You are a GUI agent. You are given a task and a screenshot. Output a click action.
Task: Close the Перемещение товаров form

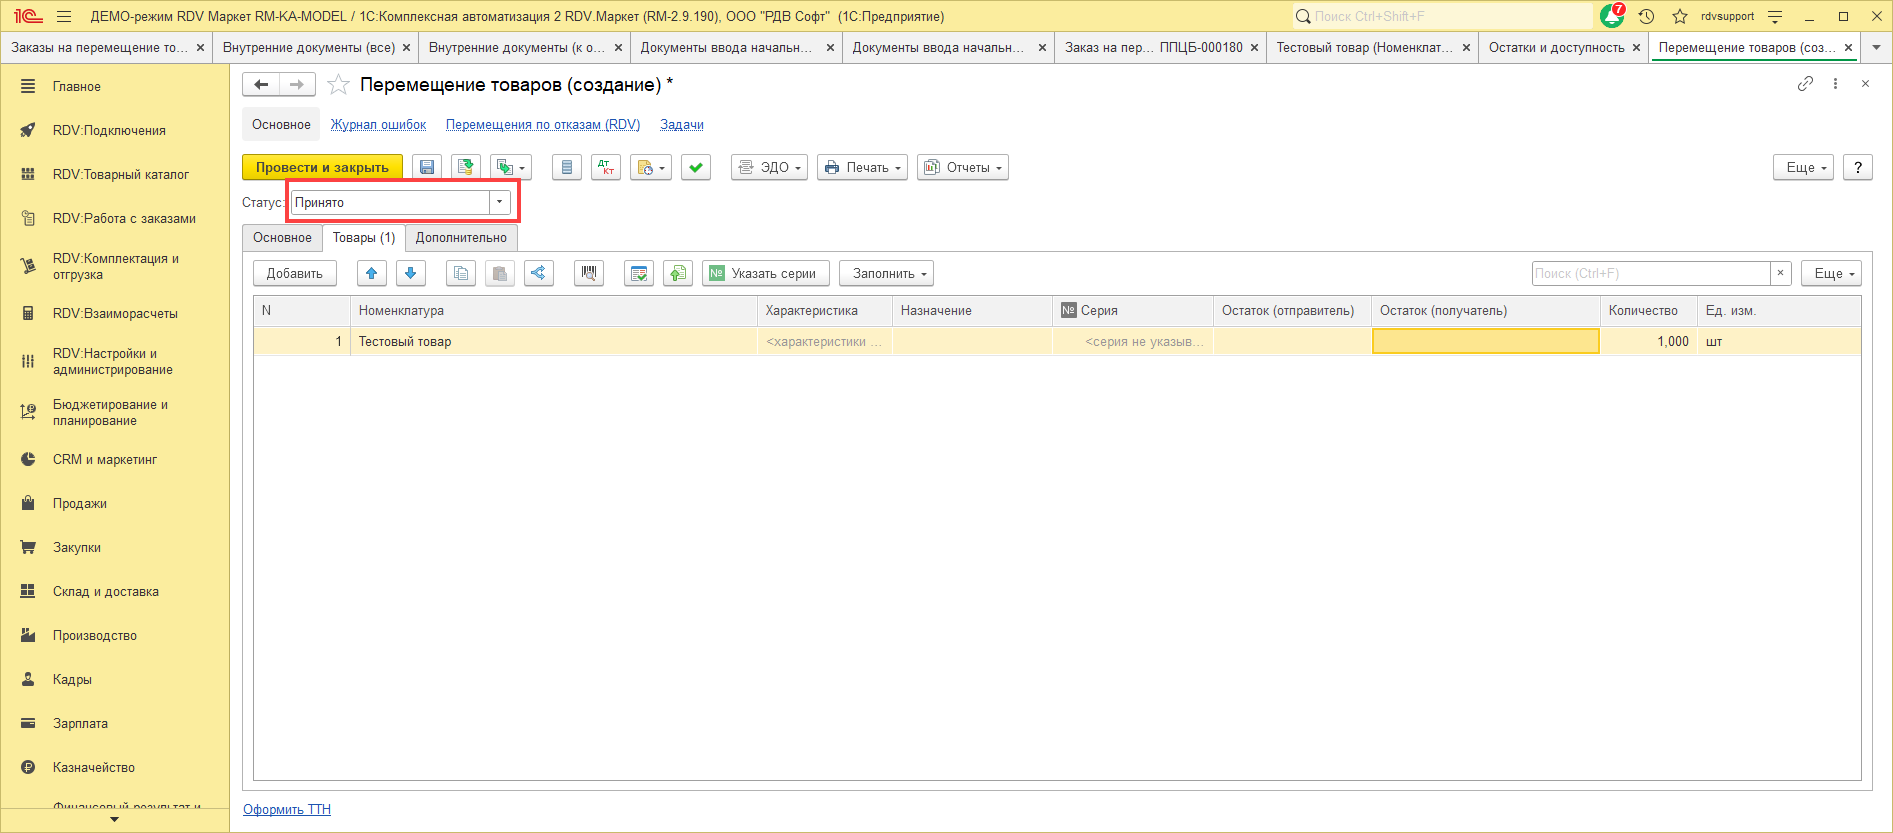[x=1865, y=84]
